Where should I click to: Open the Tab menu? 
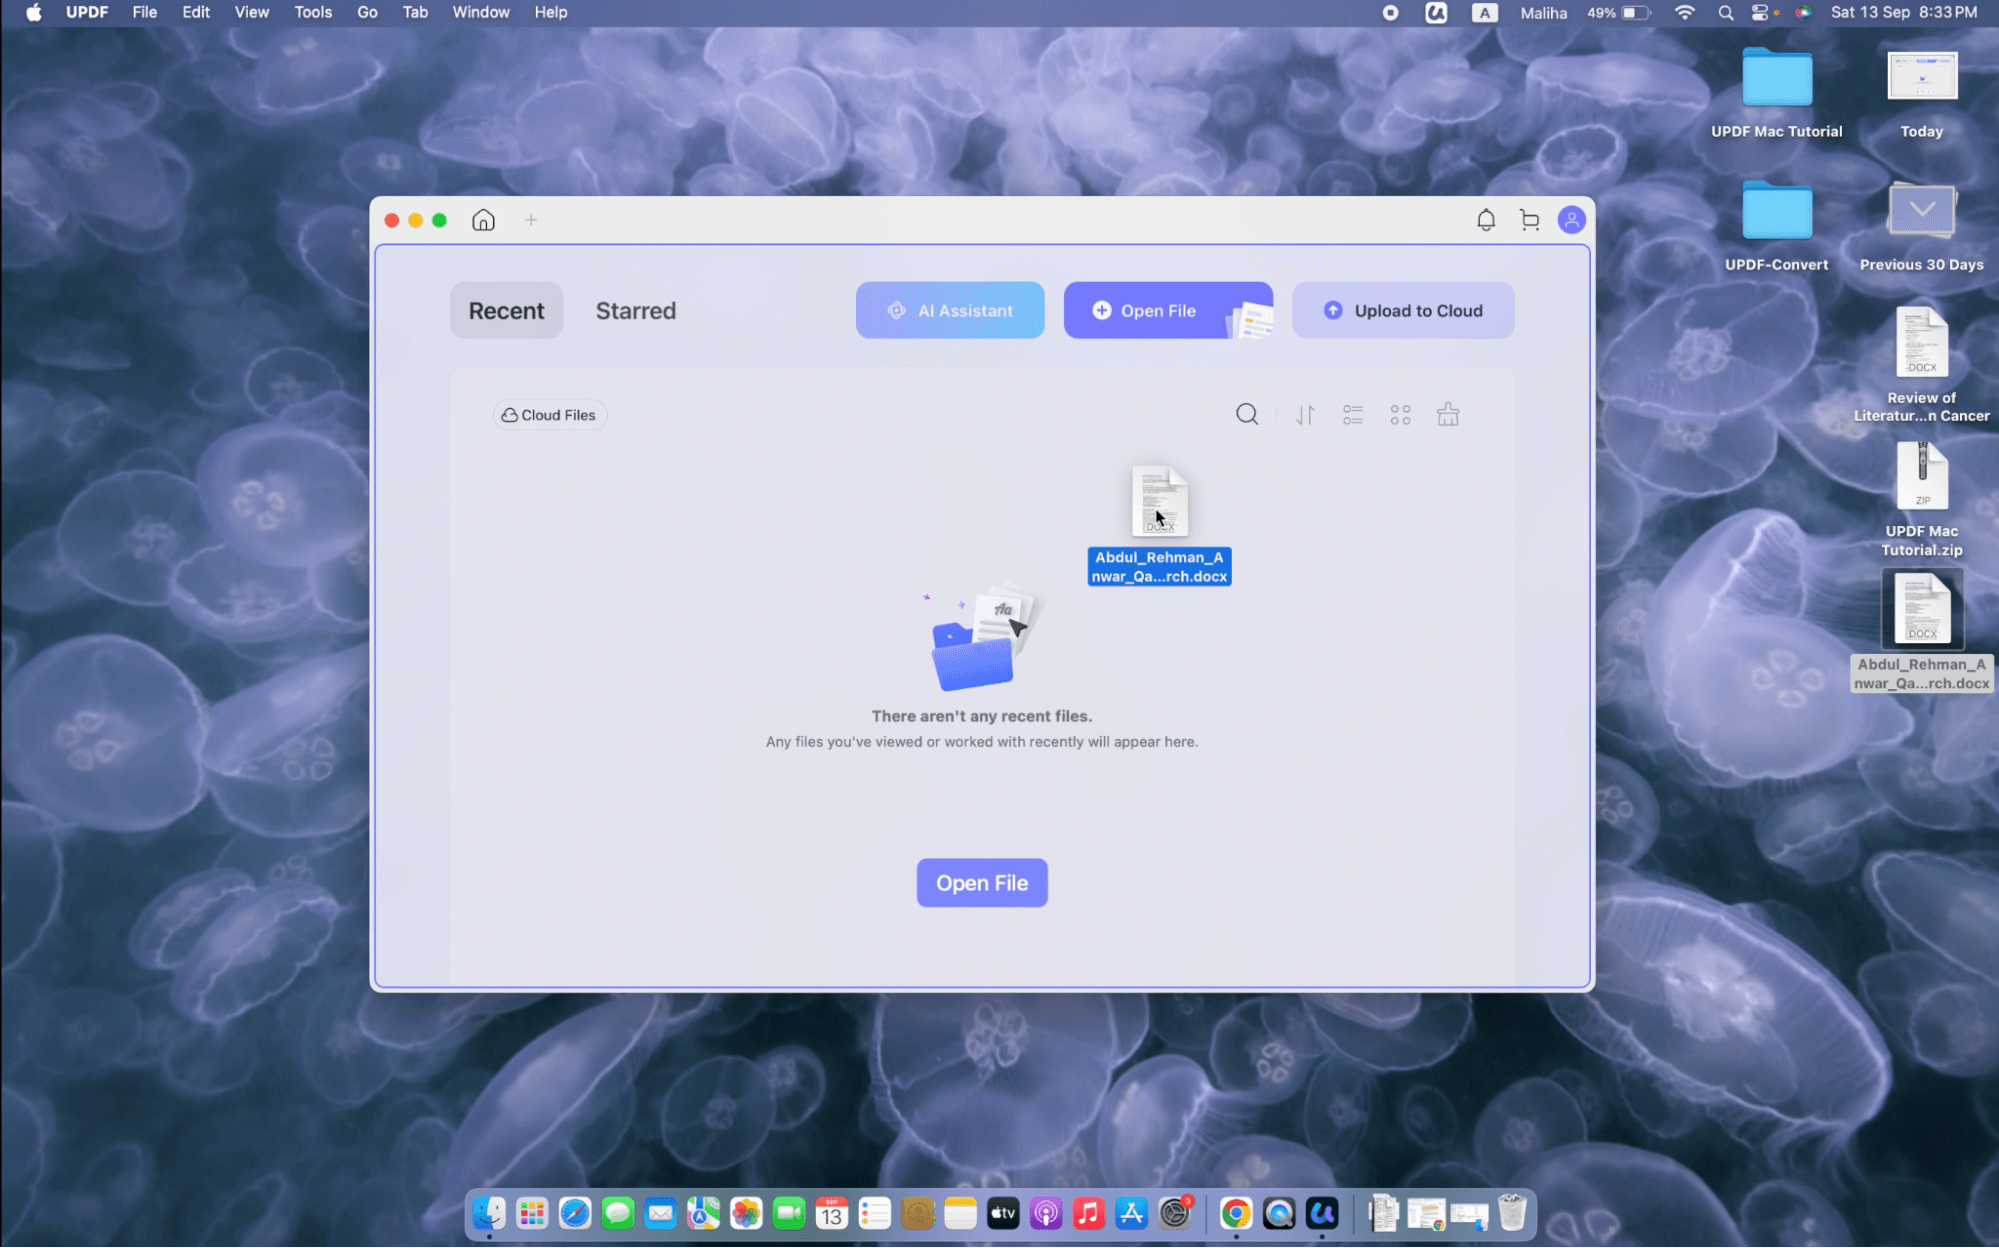(x=415, y=12)
